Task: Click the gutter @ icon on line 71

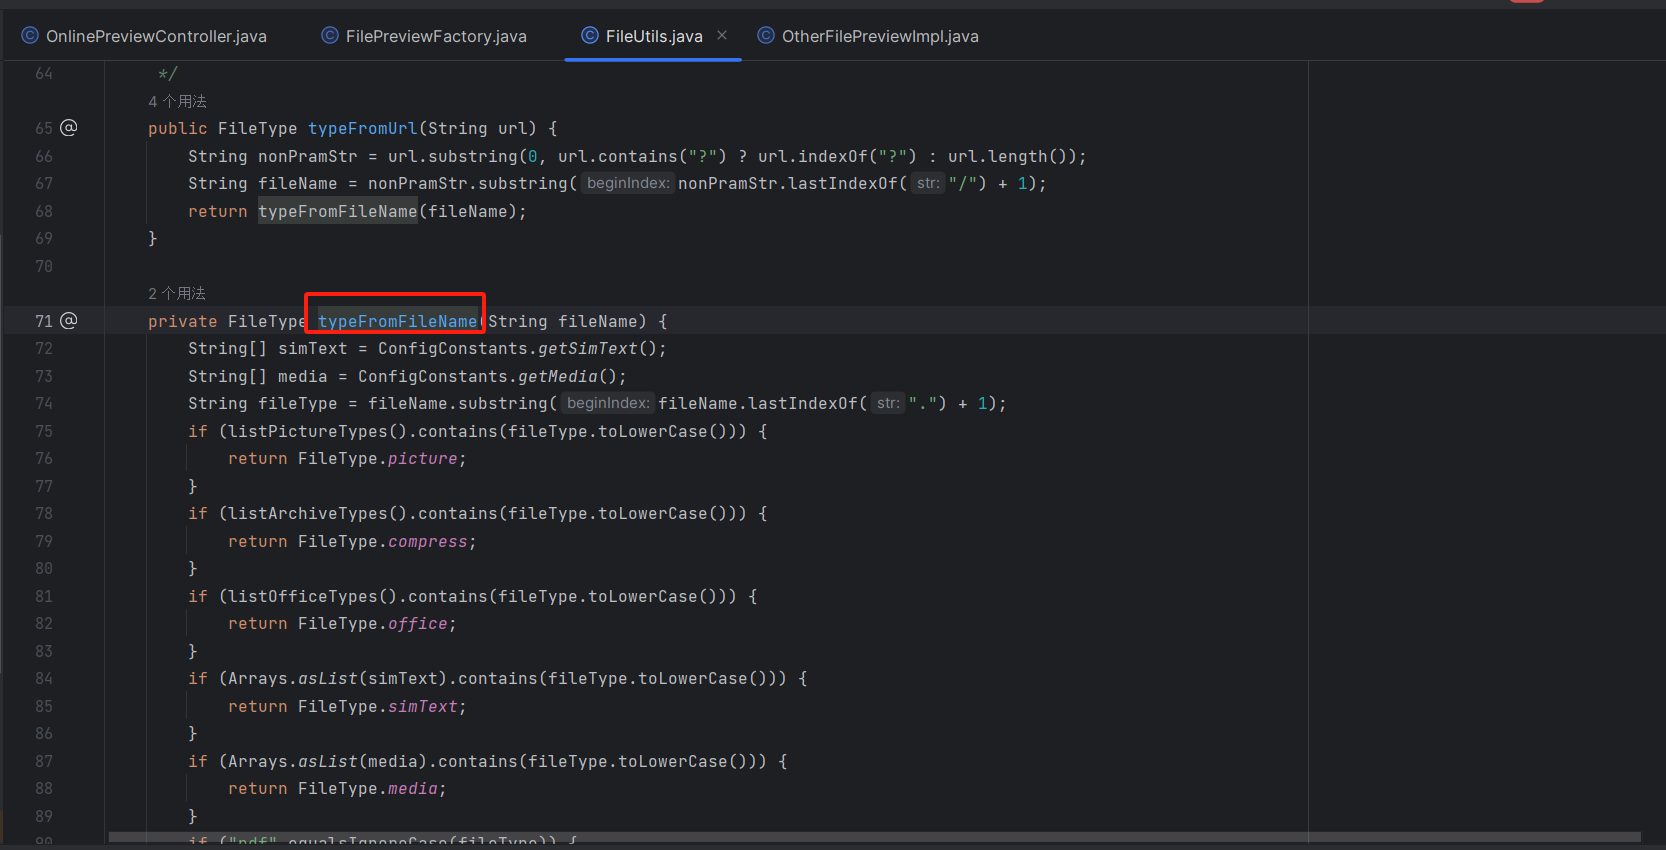Action: click(69, 320)
